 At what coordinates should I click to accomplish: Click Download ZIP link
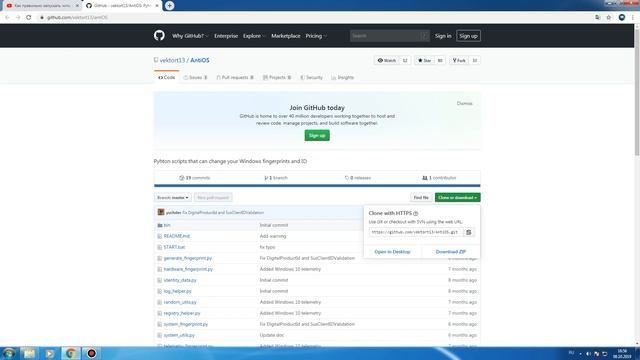pyautogui.click(x=451, y=252)
